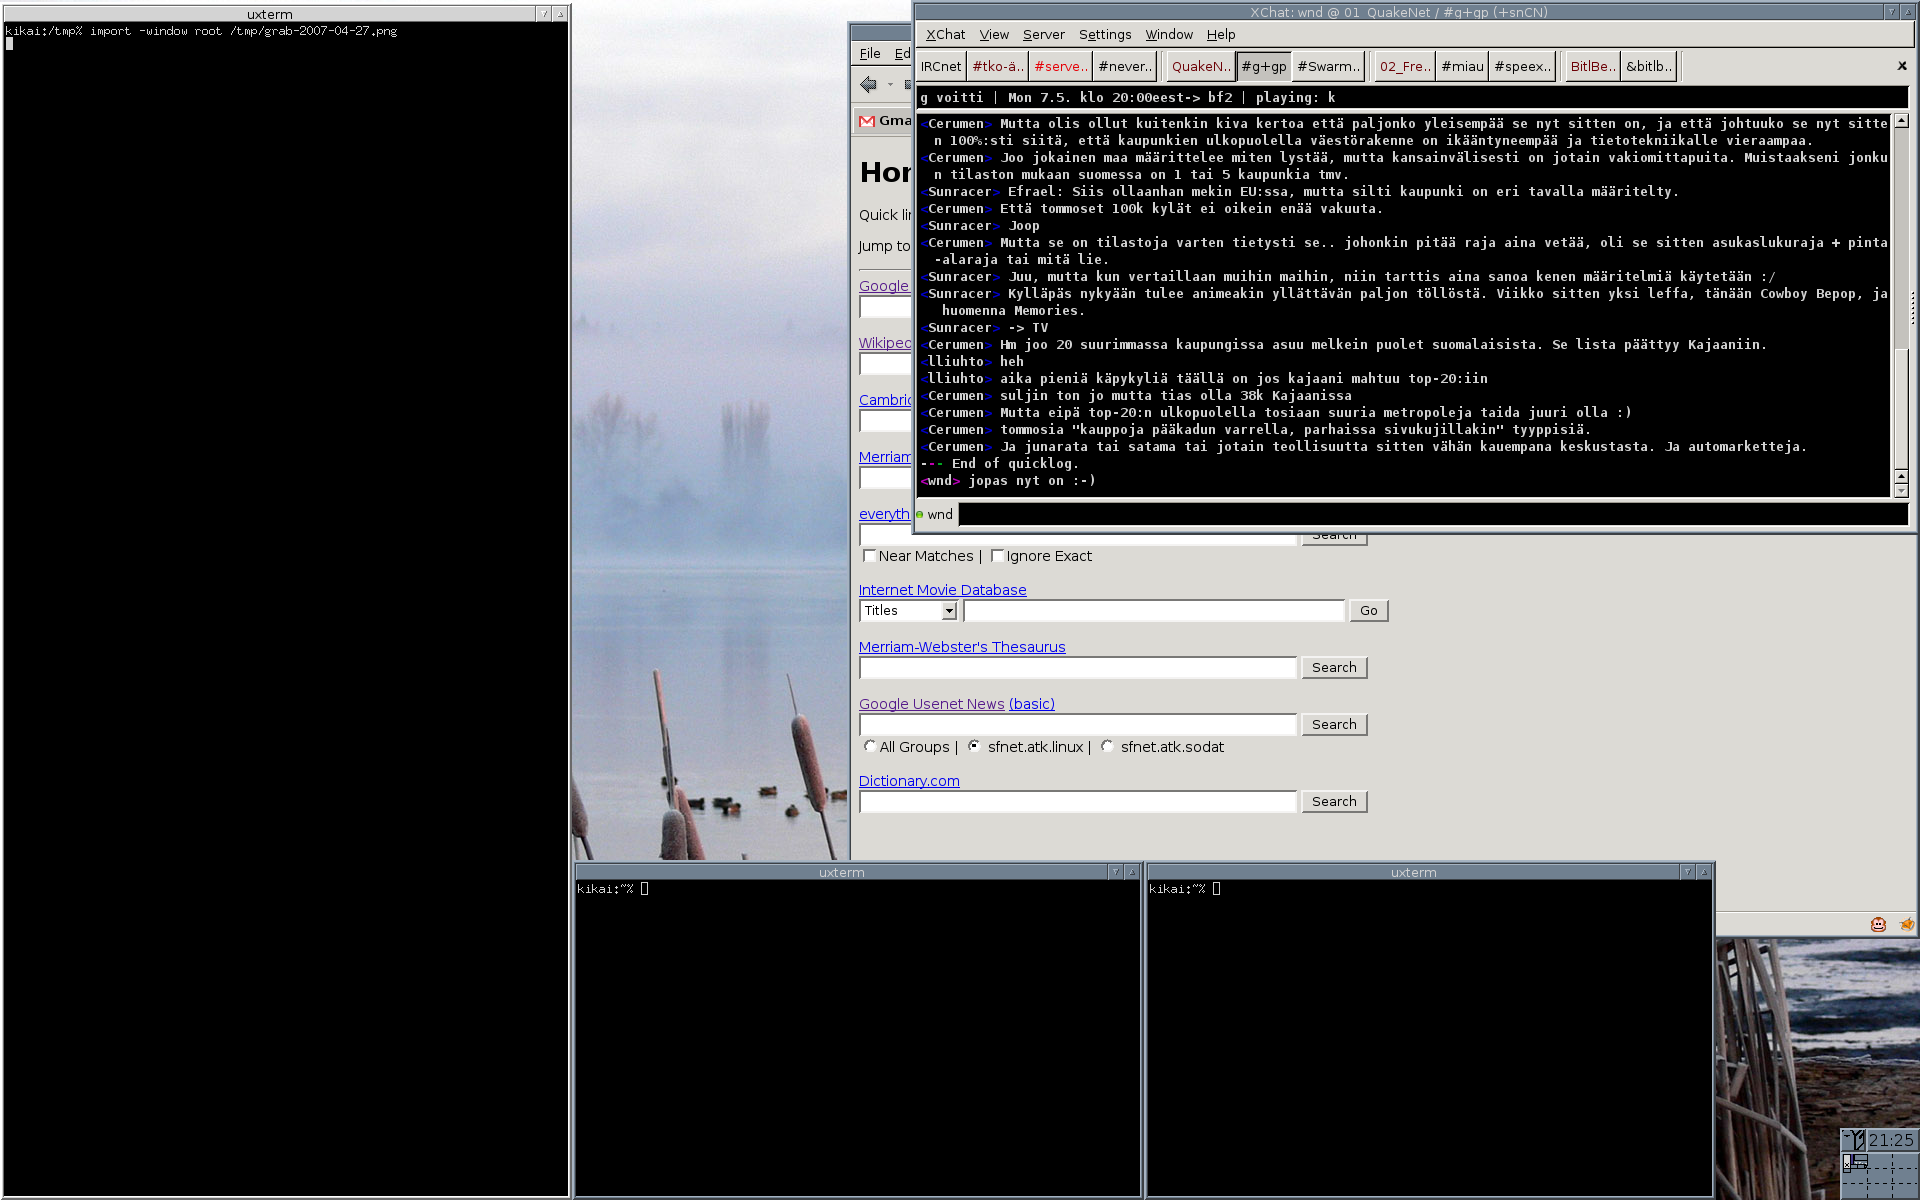Screen dimensions: 1920x1200
Task: Click the Gmail bookmark icon
Action: click(867, 121)
